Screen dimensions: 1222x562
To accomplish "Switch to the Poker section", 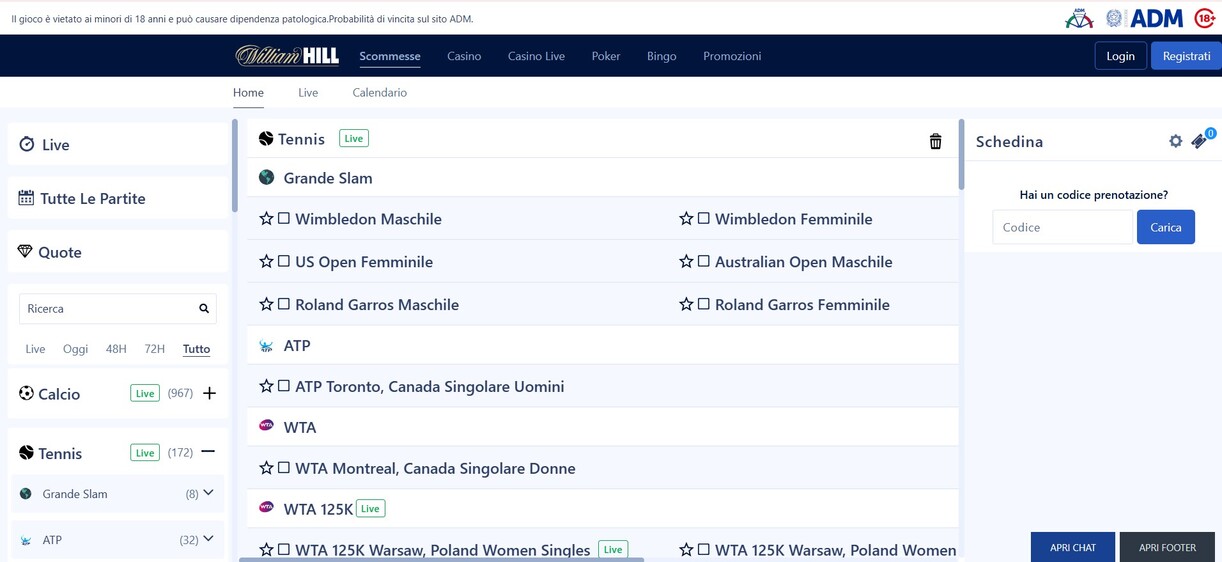I will pos(606,56).
